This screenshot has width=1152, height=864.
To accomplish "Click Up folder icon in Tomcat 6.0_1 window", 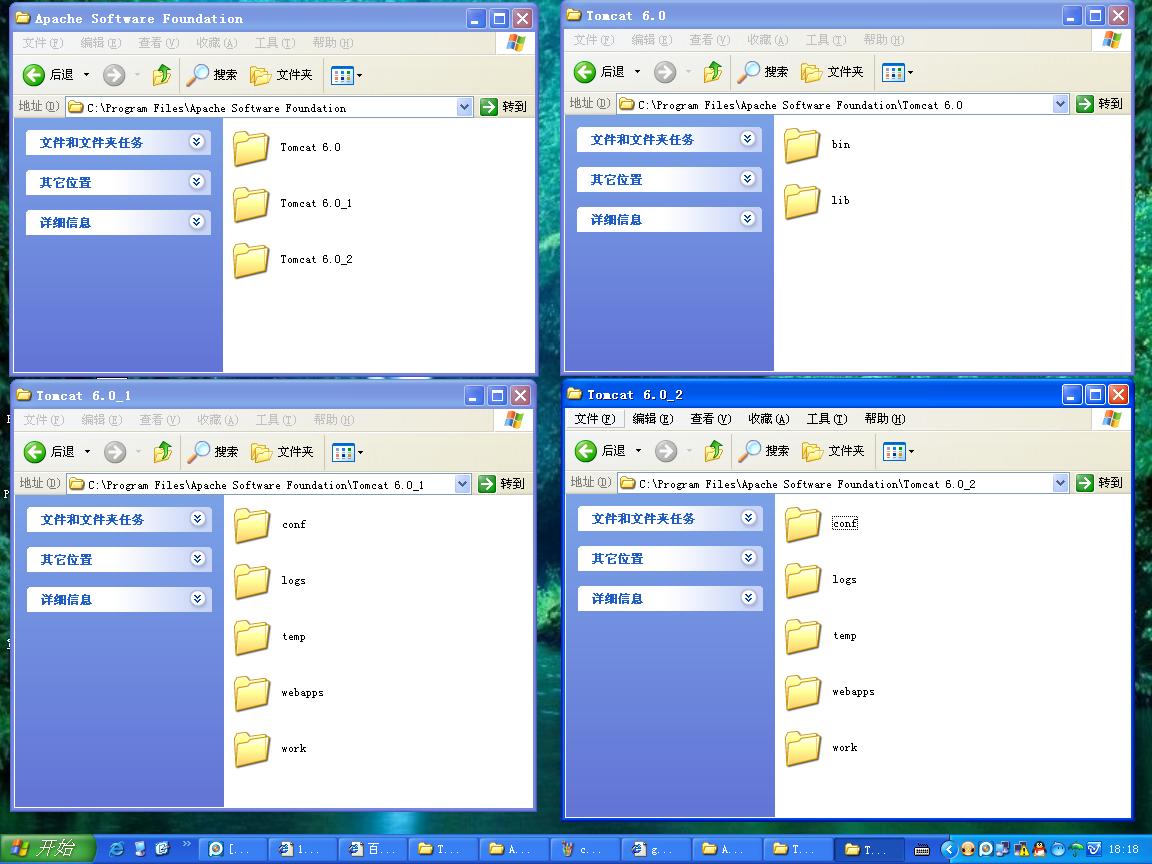I will (x=162, y=451).
